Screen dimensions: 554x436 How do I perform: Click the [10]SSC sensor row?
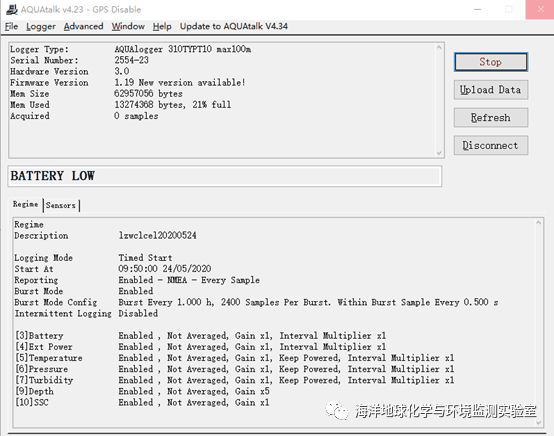click(142, 402)
